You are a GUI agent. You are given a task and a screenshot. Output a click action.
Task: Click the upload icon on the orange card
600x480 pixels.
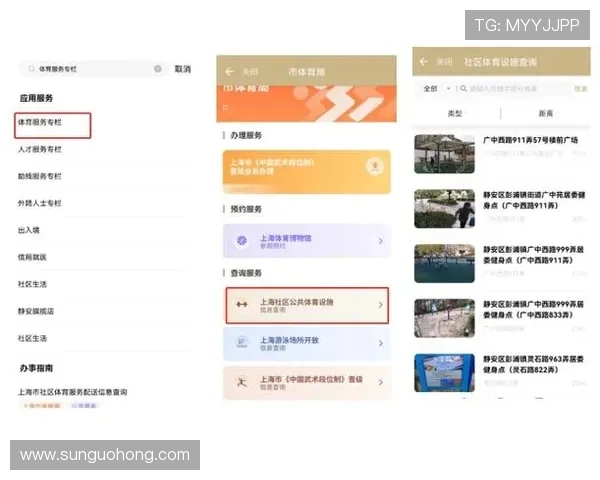coord(375,167)
